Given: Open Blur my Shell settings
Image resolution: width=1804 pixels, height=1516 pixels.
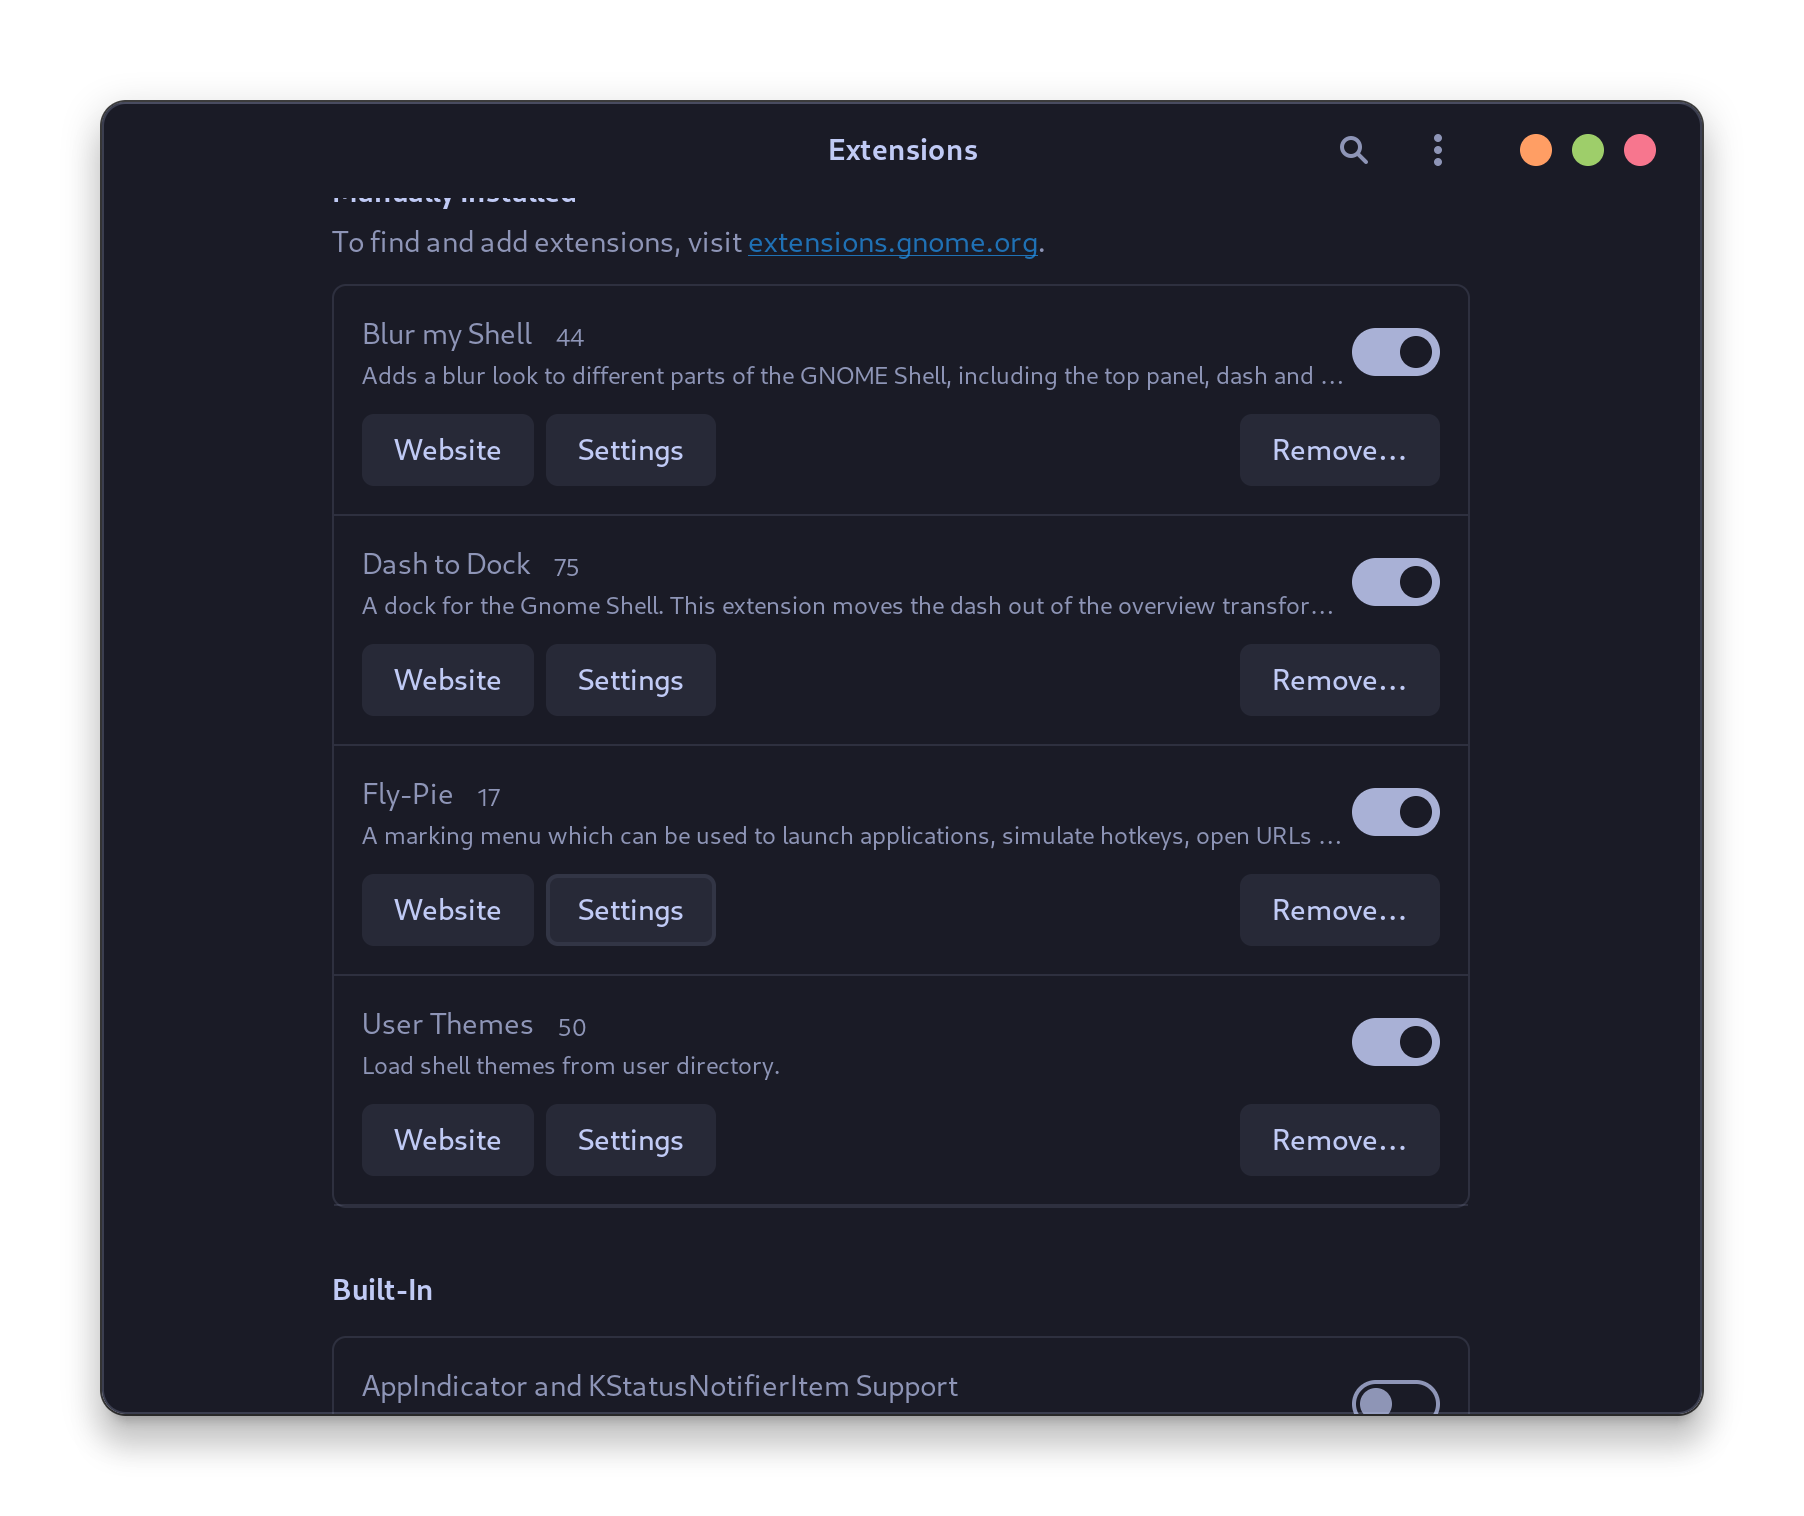Looking at the screenshot, I should pyautogui.click(x=630, y=450).
